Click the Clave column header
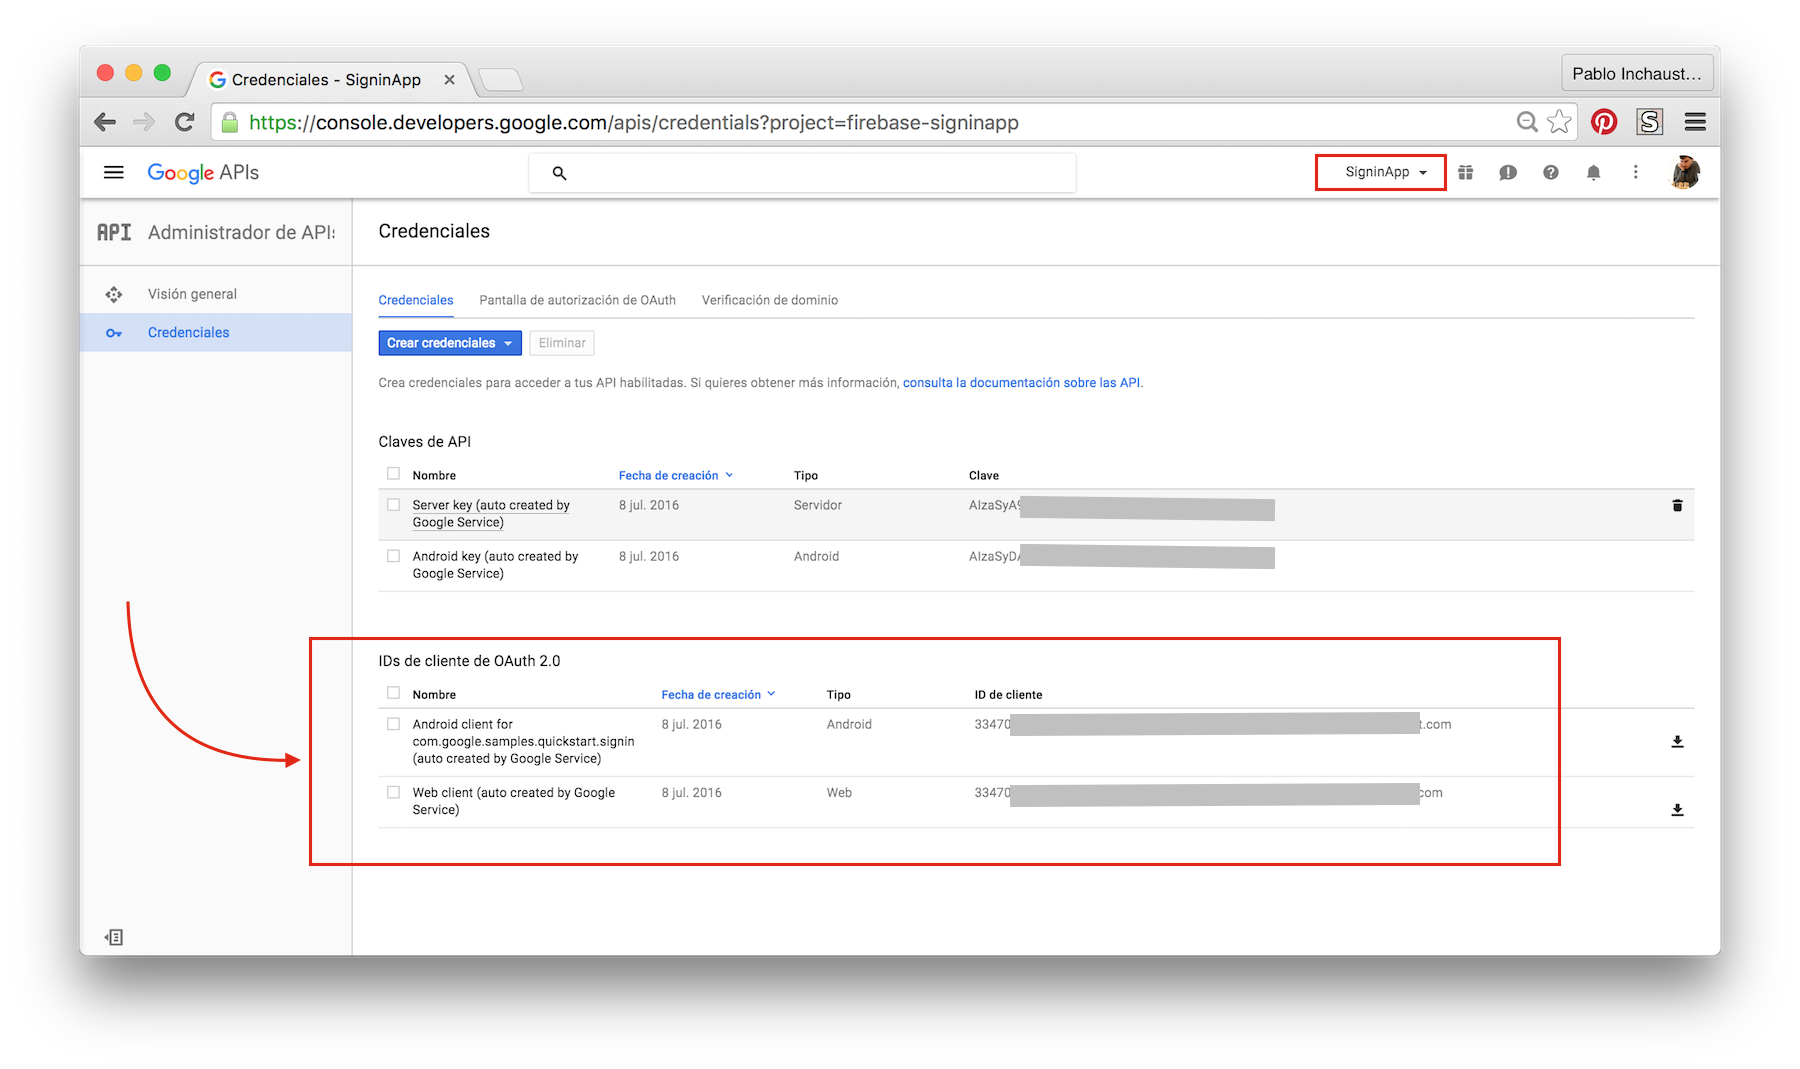This screenshot has height=1069, width=1800. click(983, 475)
